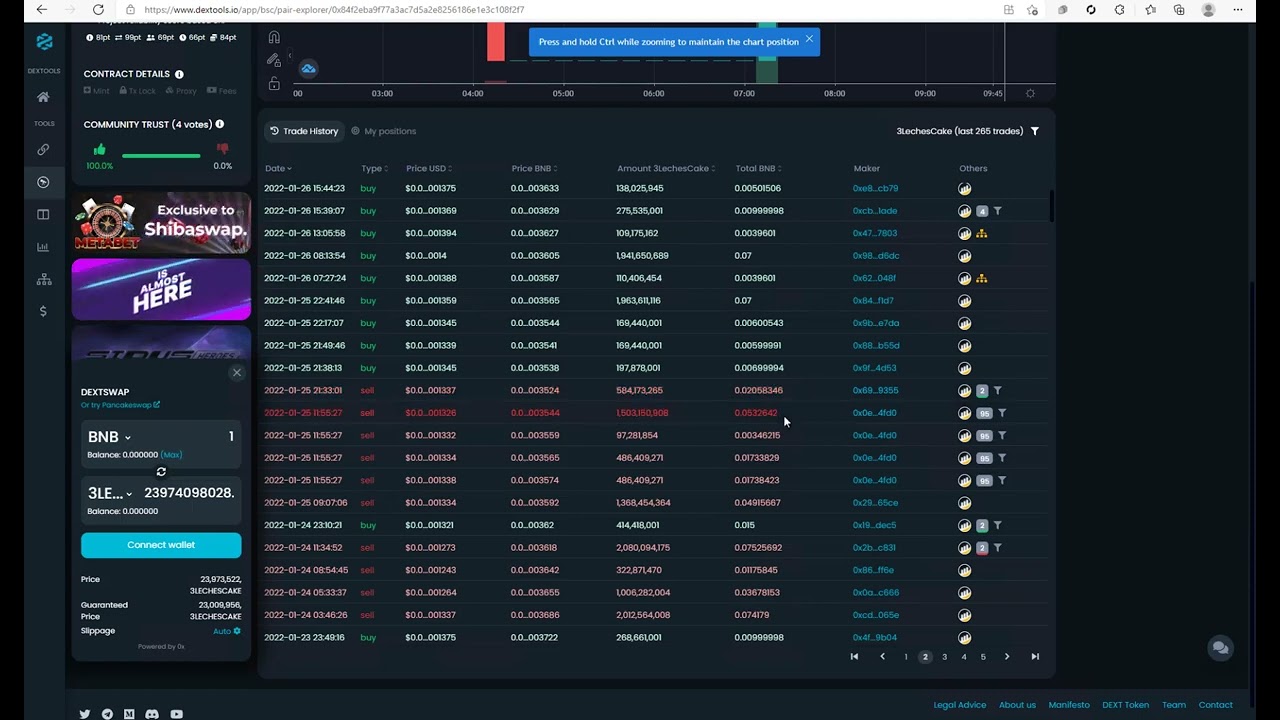Open maker address 0x2b...c831
1280x720 pixels.
click(x=874, y=548)
